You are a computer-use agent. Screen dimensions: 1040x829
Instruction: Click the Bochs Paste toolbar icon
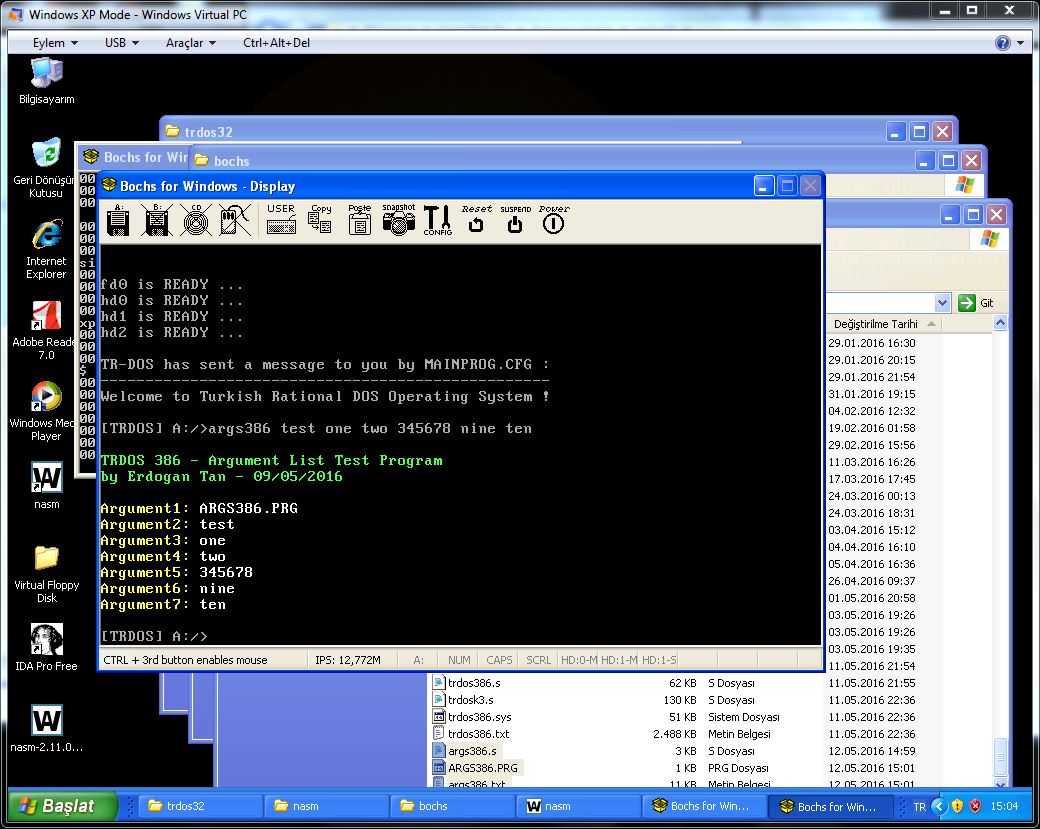[359, 220]
